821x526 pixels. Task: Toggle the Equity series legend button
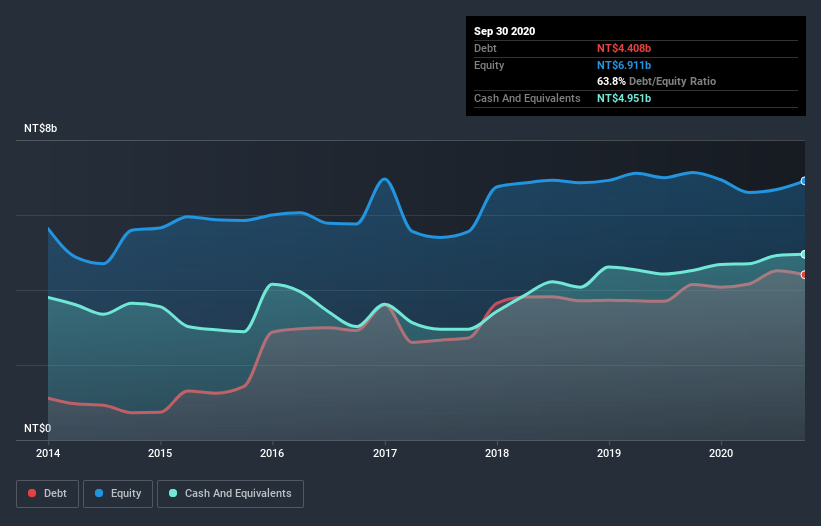click(x=118, y=494)
